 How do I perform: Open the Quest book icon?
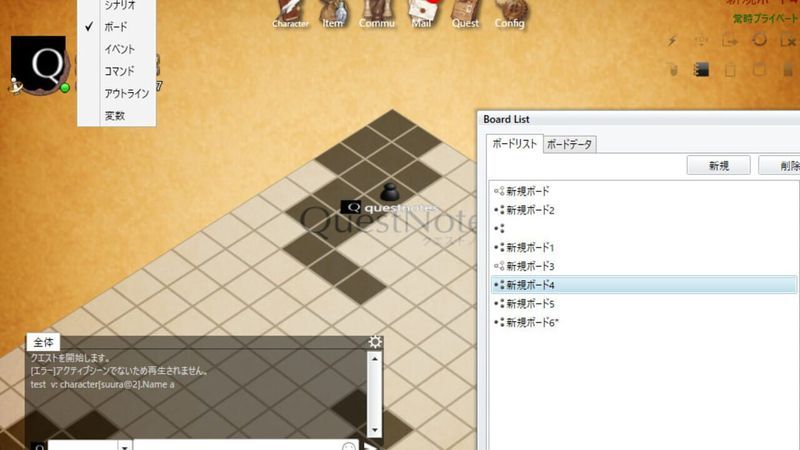click(465, 14)
